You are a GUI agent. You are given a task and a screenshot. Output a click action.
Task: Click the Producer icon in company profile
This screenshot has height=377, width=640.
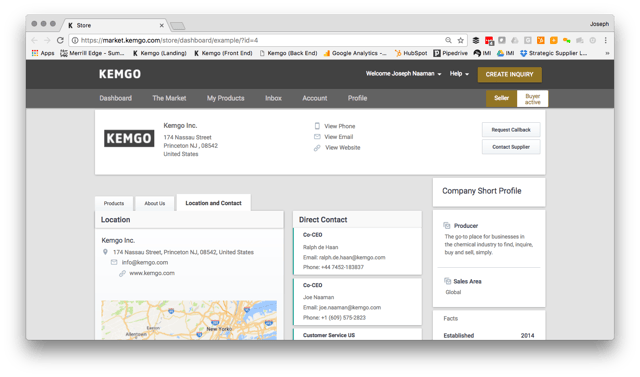coord(447,226)
